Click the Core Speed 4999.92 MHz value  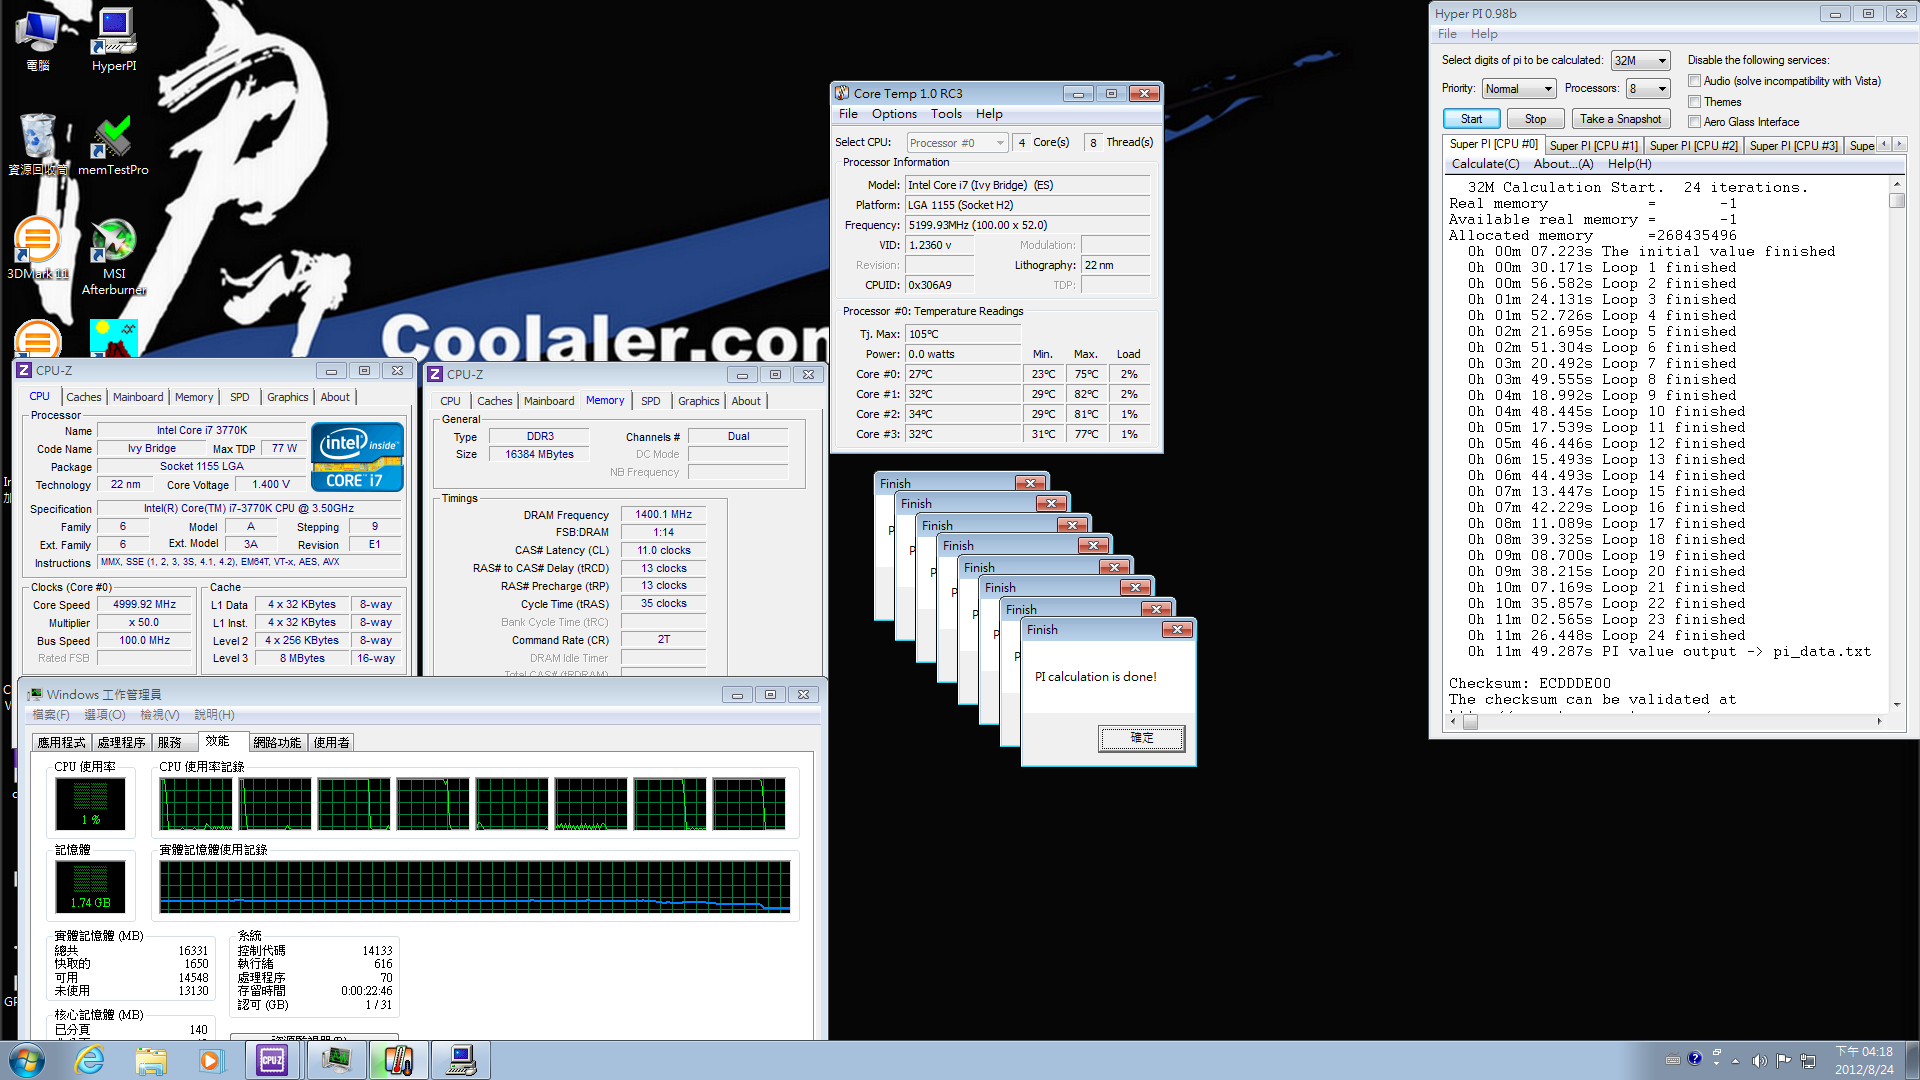click(144, 604)
